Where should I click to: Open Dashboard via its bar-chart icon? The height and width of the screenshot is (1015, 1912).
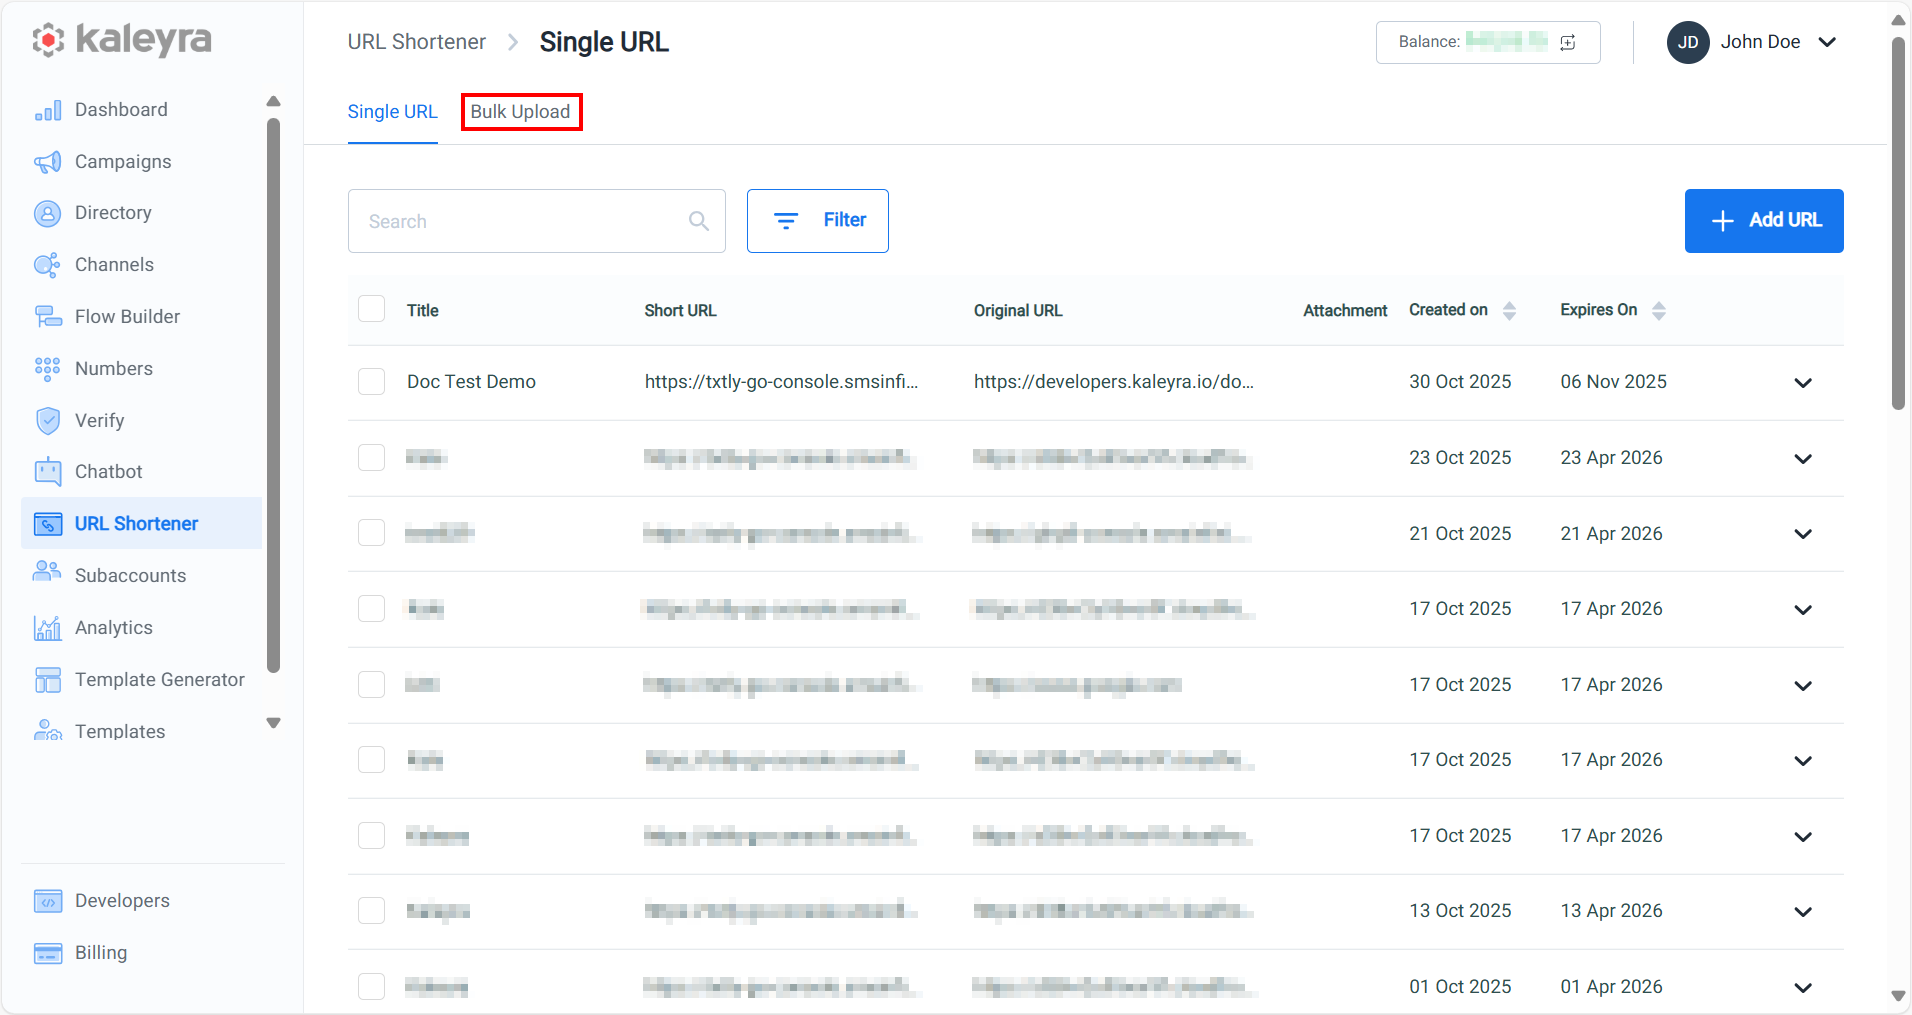click(x=48, y=110)
